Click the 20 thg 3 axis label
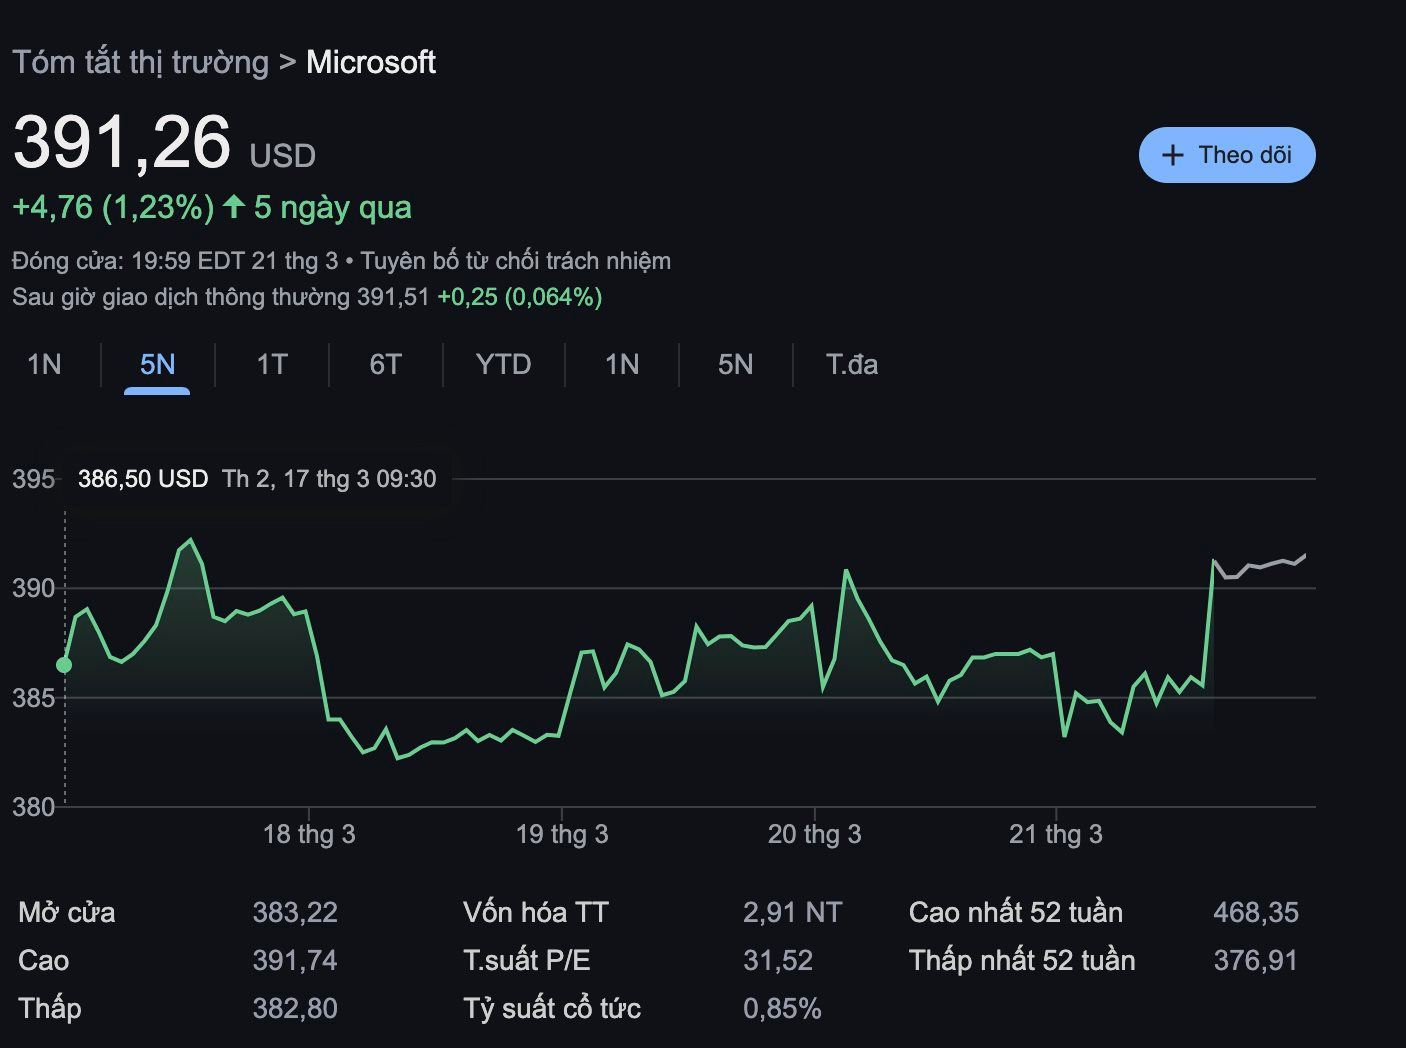This screenshot has width=1406, height=1048. (x=814, y=834)
